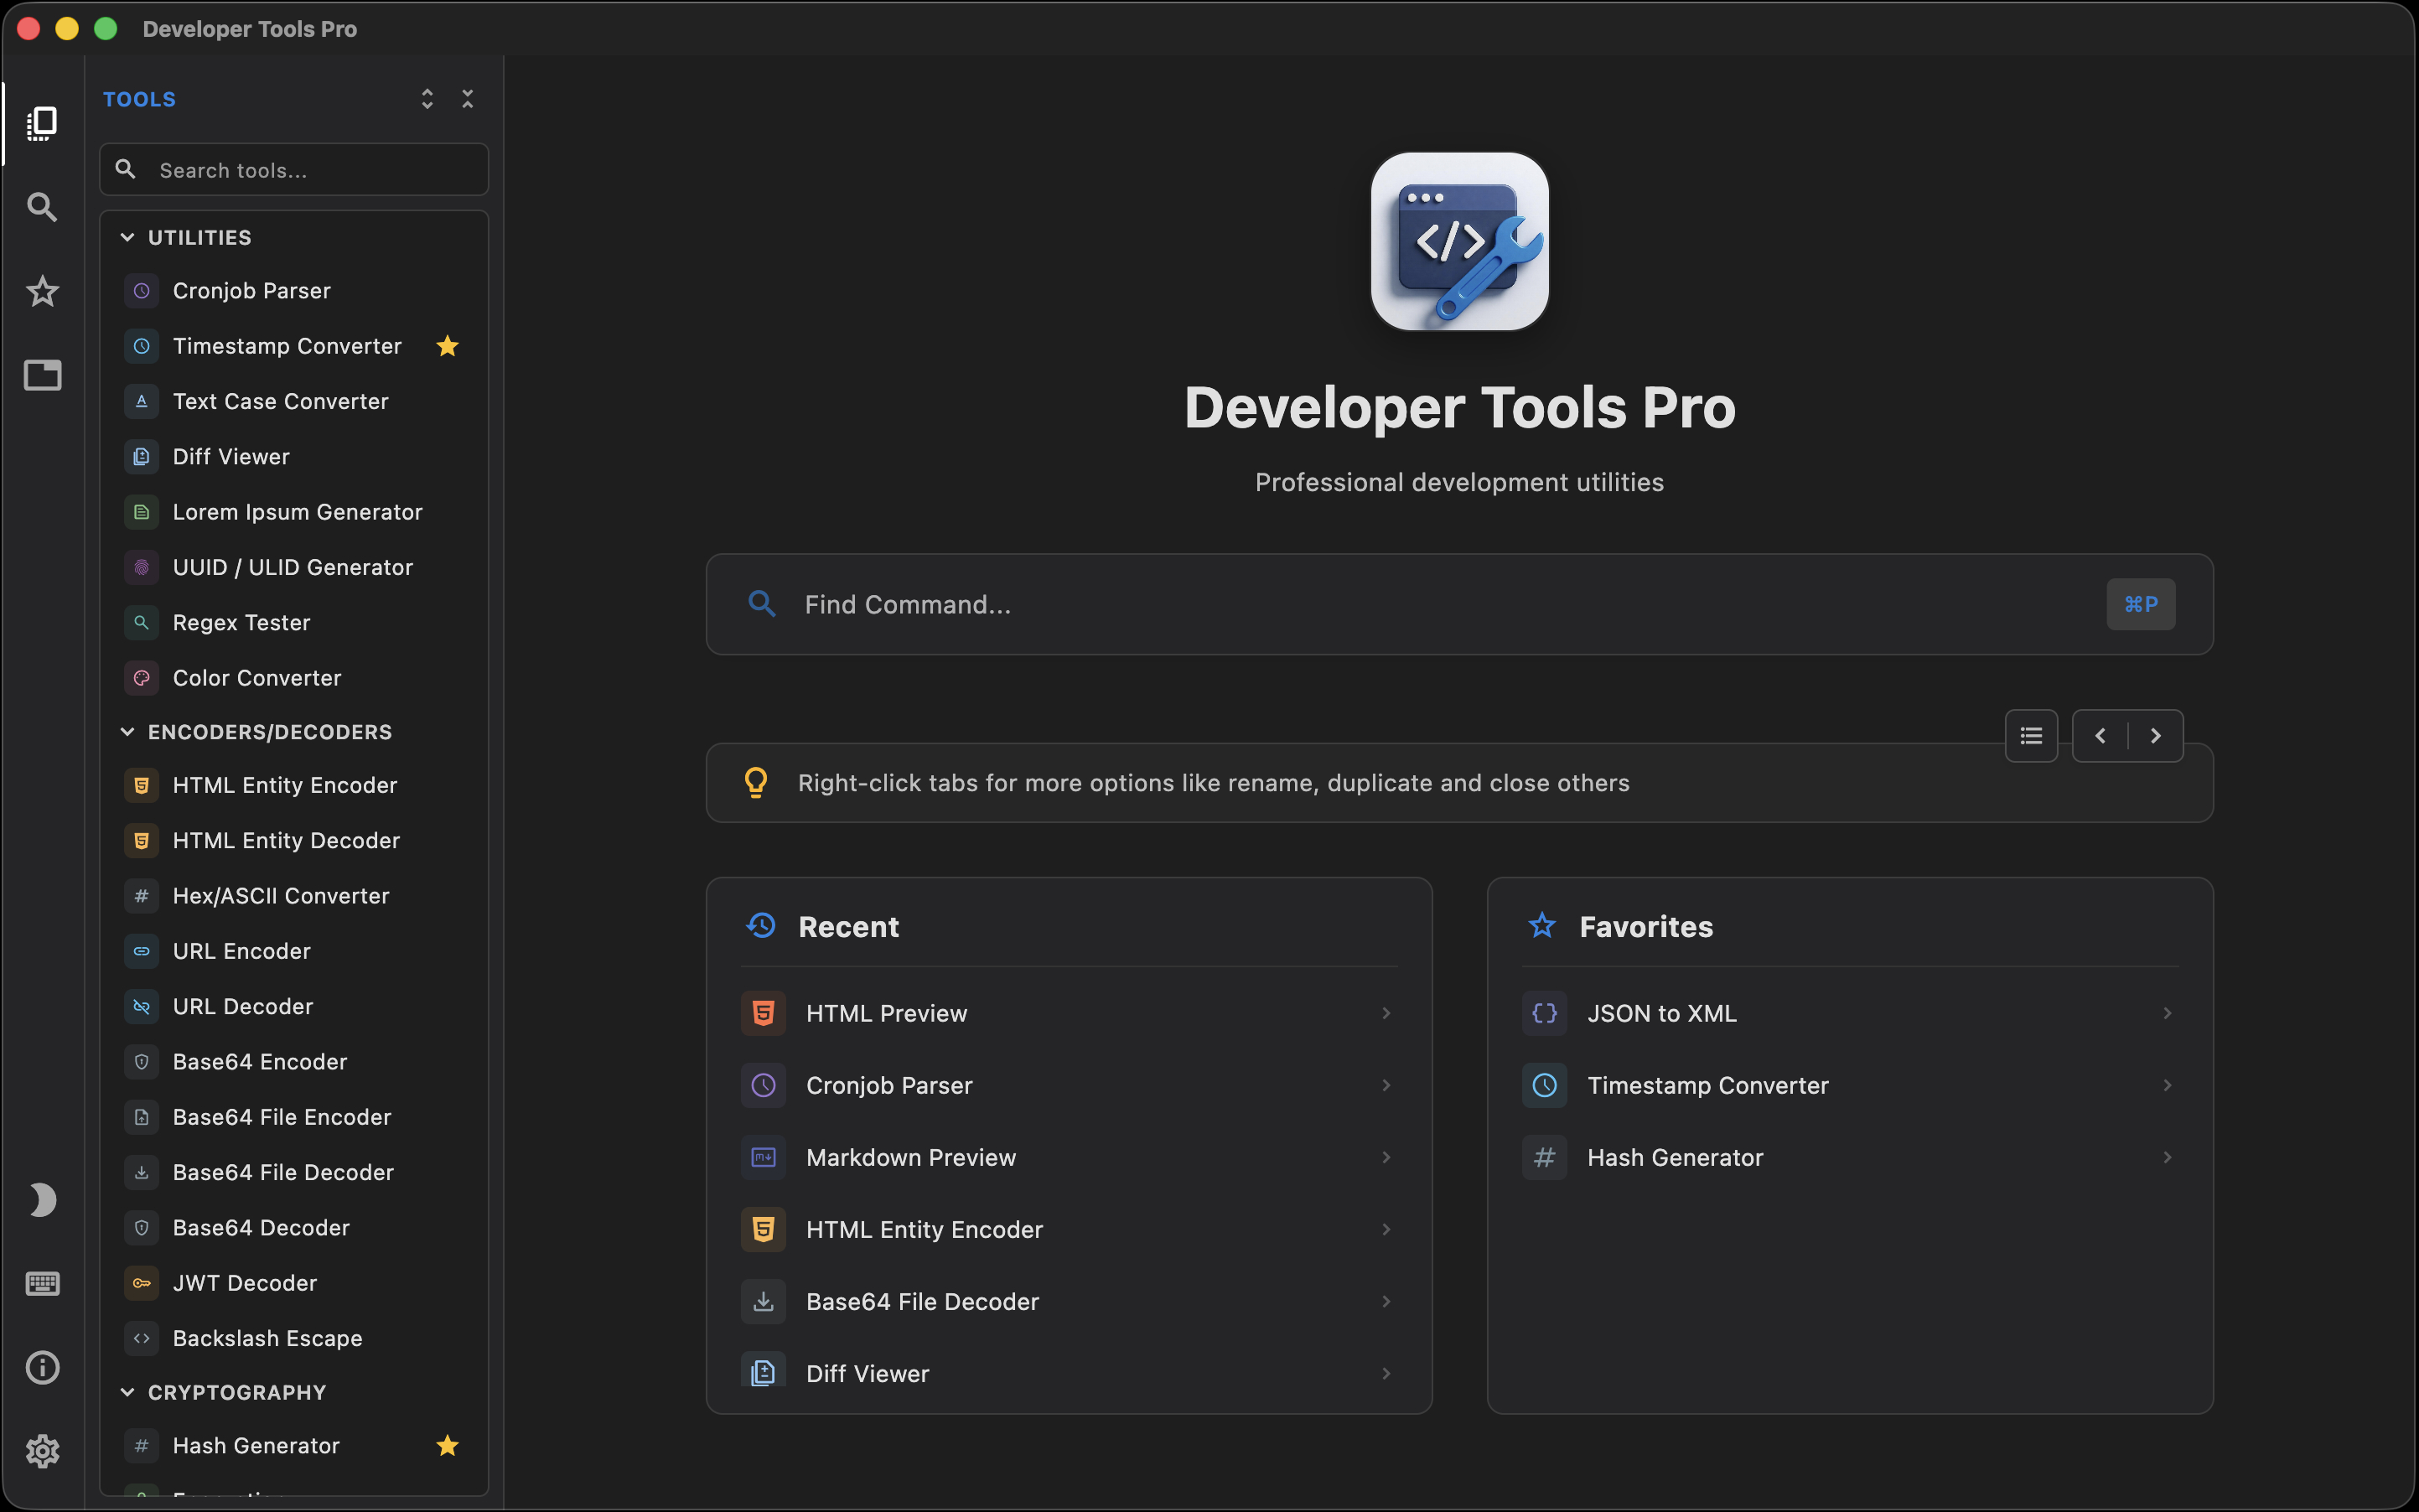
Task: Click Lorem Ipsum Generator icon
Action: pyautogui.click(x=142, y=512)
